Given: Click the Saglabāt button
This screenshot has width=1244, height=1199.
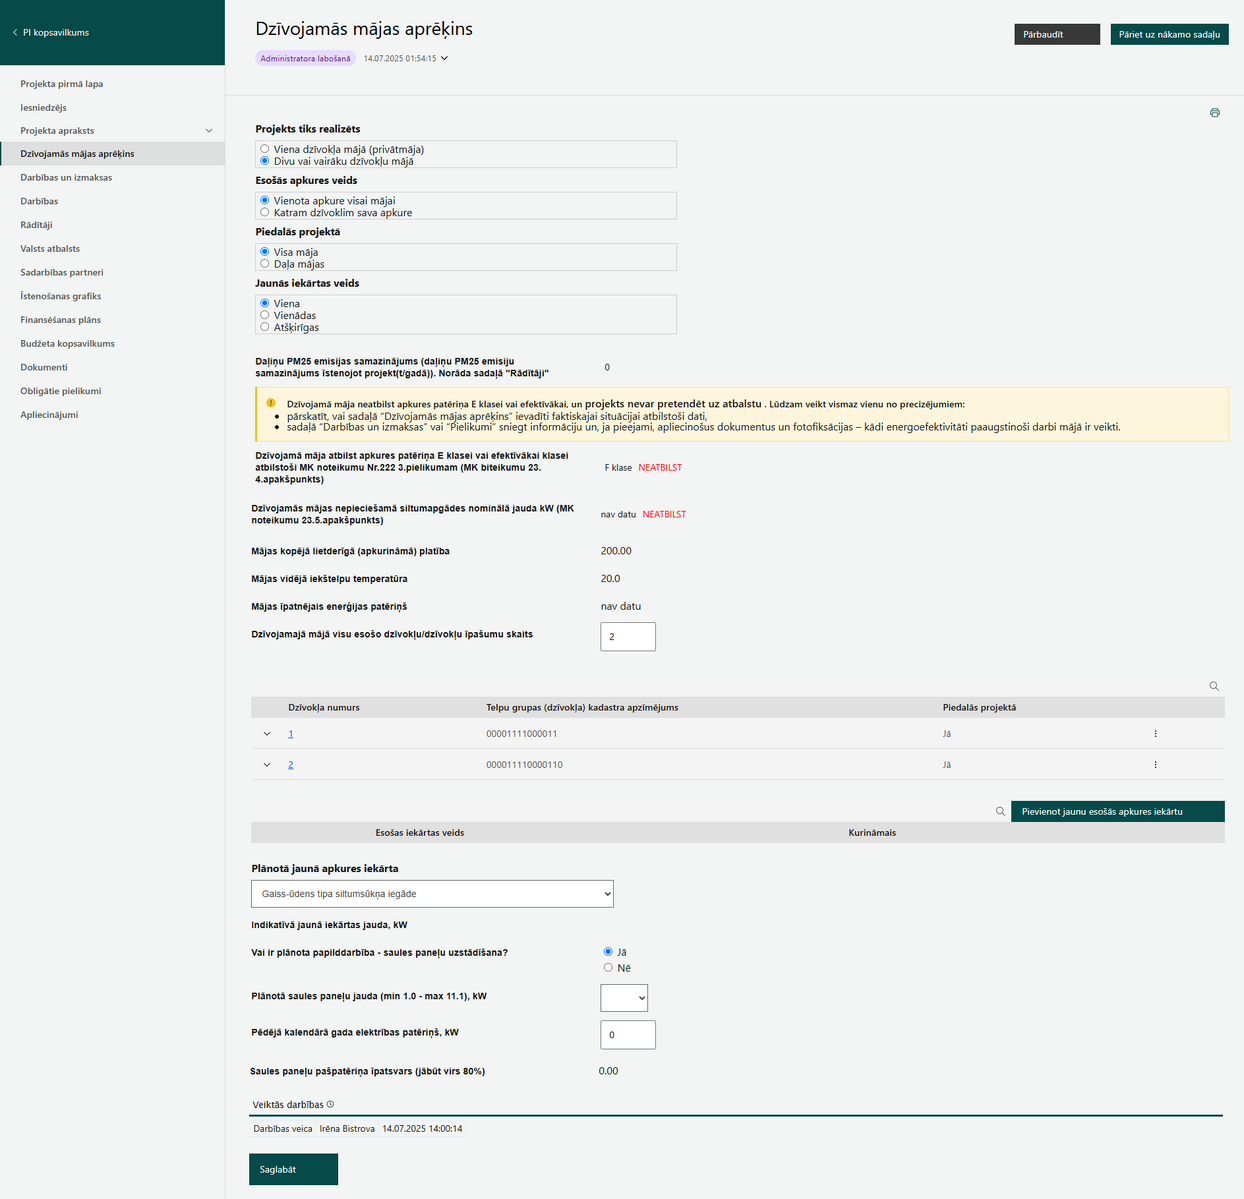Looking at the screenshot, I should click(x=293, y=1169).
